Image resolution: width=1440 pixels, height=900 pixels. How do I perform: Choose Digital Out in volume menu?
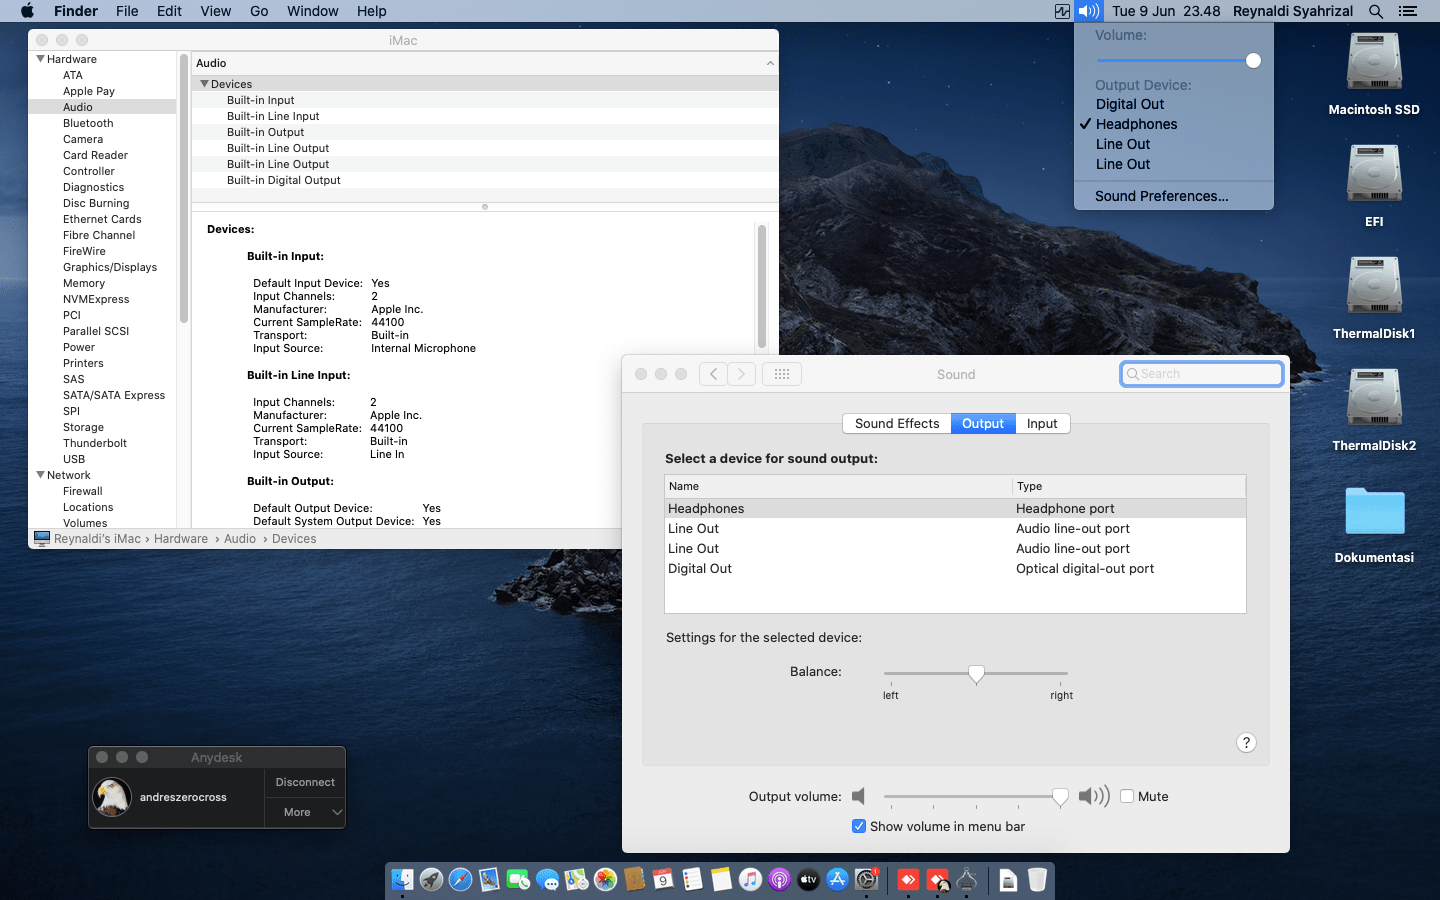tap(1130, 104)
